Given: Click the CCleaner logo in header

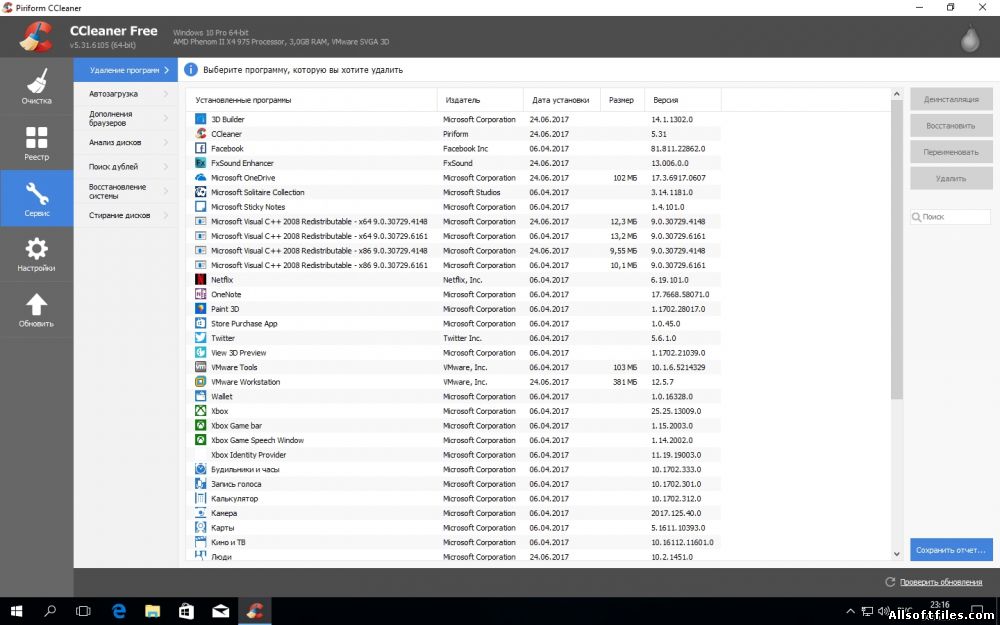Looking at the screenshot, I should pyautogui.click(x=36, y=36).
